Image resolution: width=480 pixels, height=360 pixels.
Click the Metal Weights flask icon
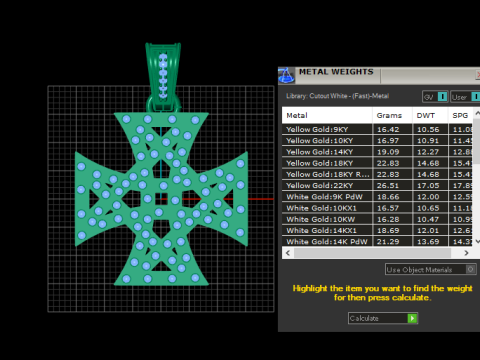(286, 75)
